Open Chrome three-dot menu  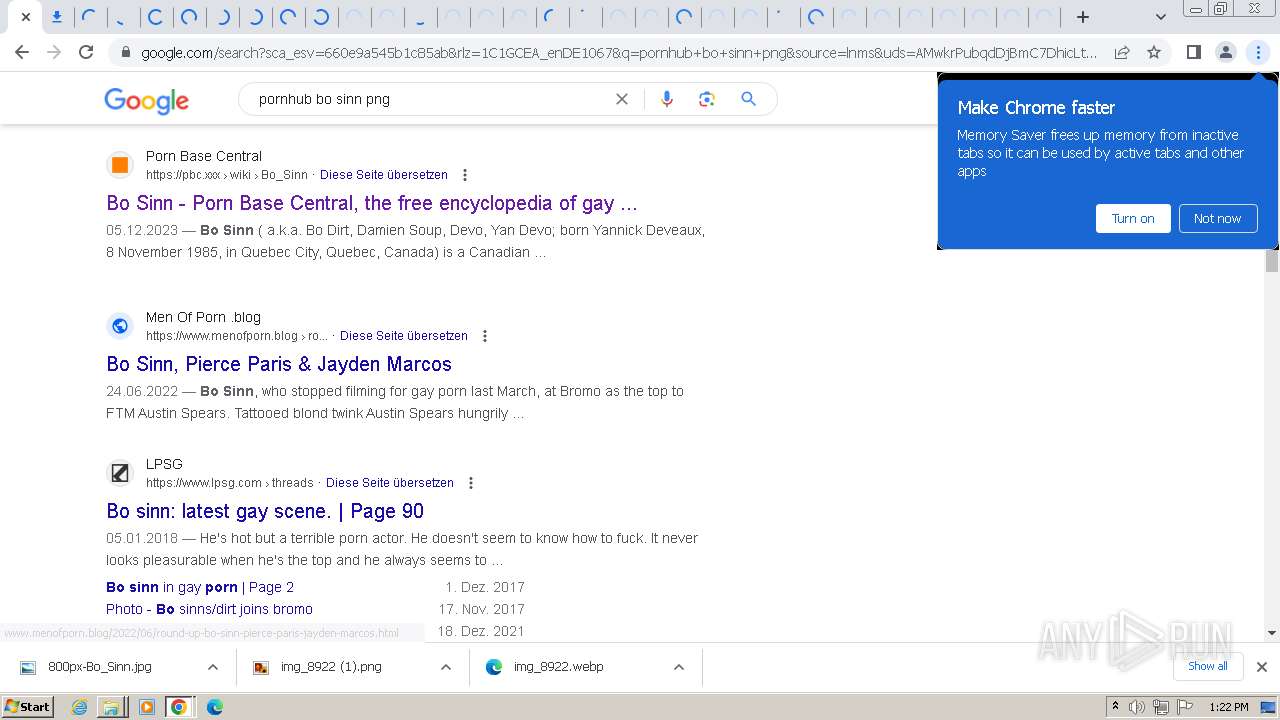point(1258,52)
